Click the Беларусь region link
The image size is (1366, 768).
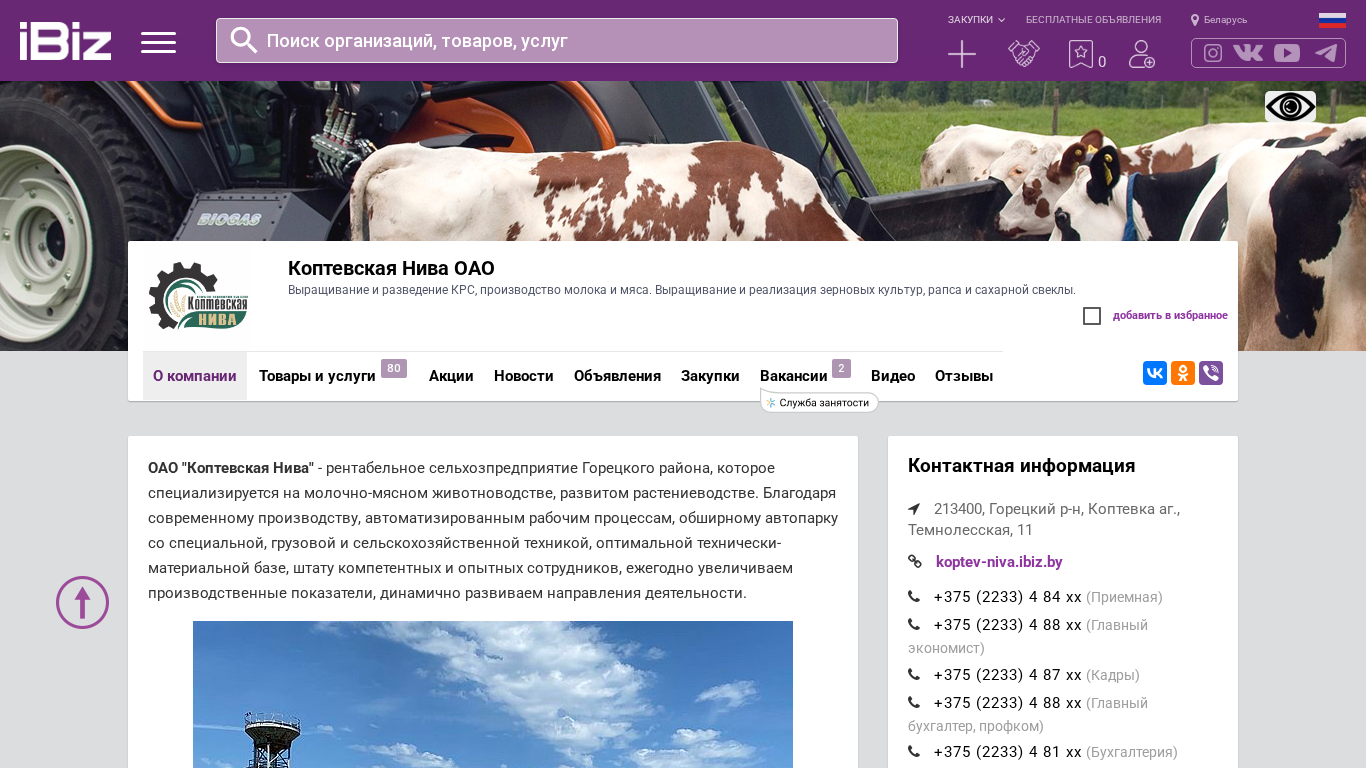click(1225, 20)
